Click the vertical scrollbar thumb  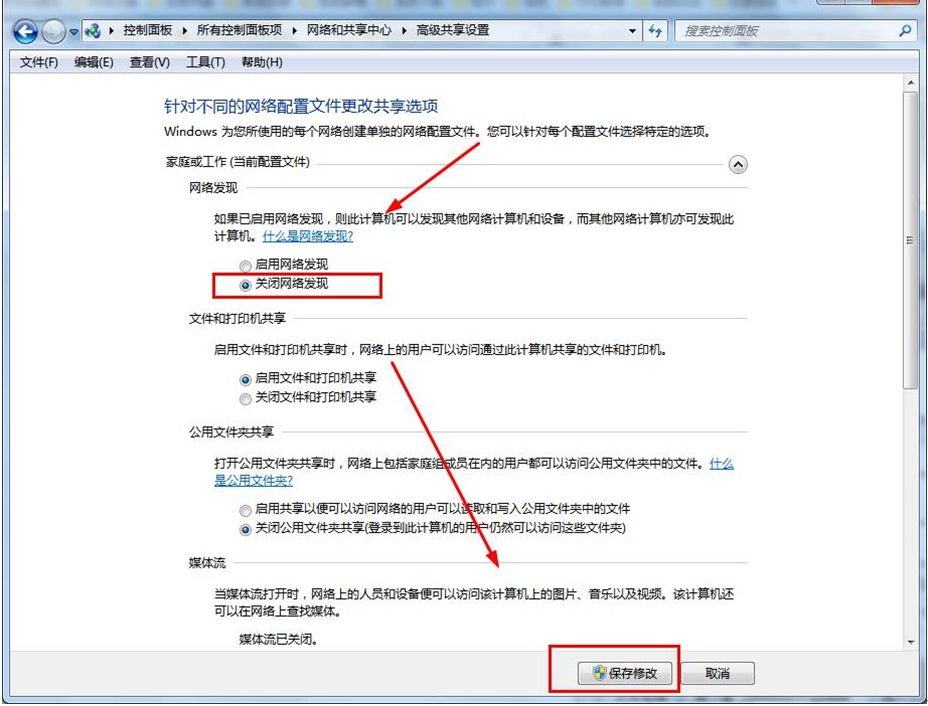pos(910,240)
